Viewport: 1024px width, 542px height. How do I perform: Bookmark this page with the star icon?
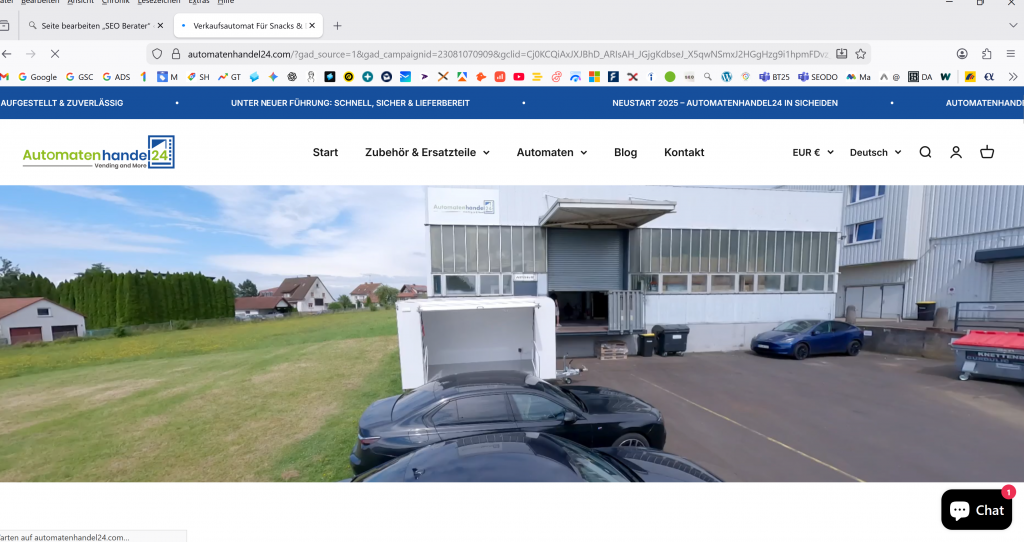pyautogui.click(x=859, y=54)
